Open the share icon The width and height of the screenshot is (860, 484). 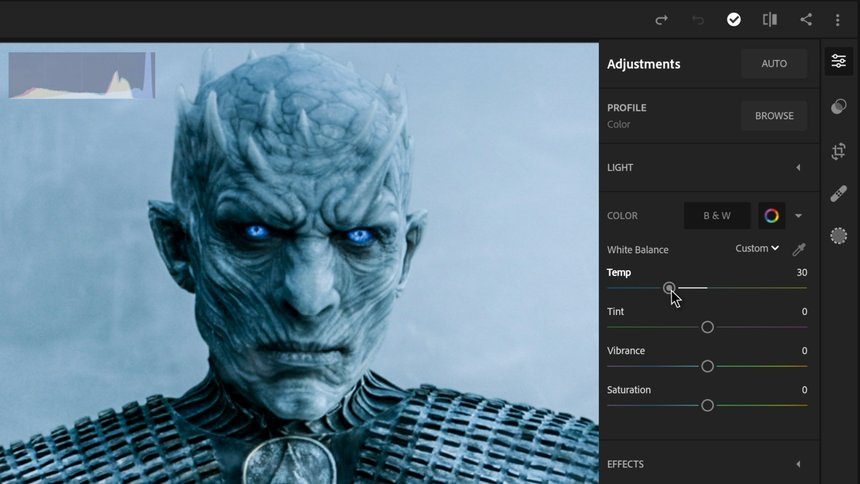pyautogui.click(x=806, y=20)
